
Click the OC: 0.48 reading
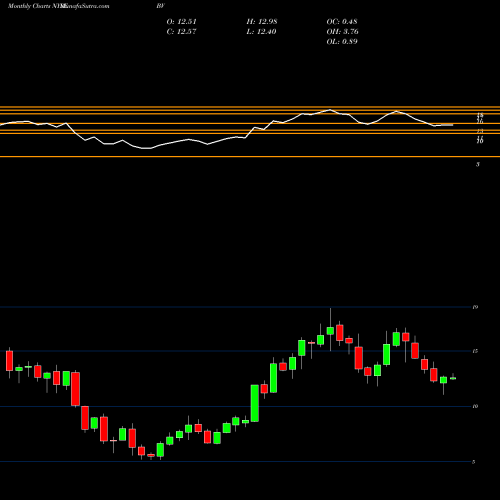tap(342, 22)
